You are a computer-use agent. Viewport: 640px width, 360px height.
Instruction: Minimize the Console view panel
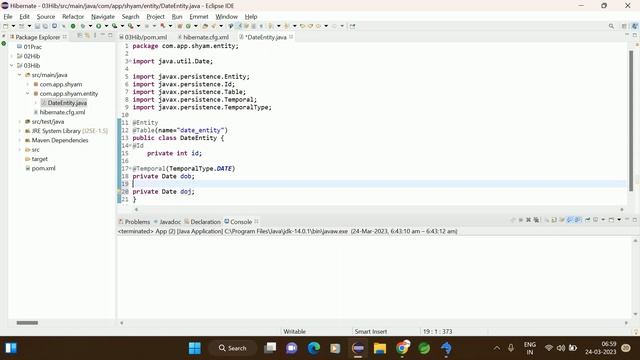pyautogui.click(x=627, y=220)
